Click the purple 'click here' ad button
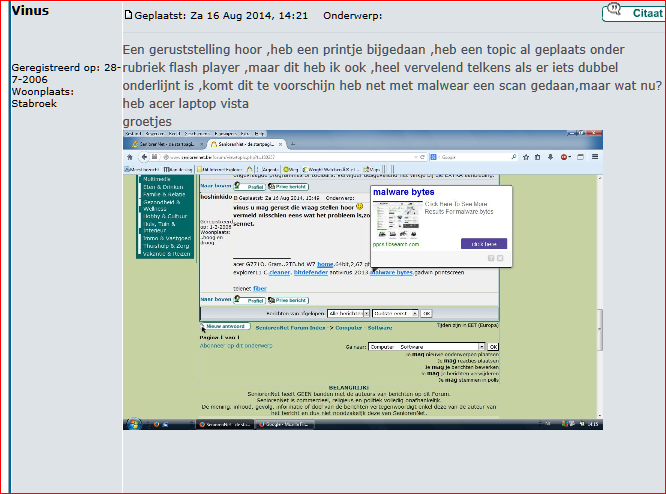This screenshot has width=666, height=494. pos(484,243)
